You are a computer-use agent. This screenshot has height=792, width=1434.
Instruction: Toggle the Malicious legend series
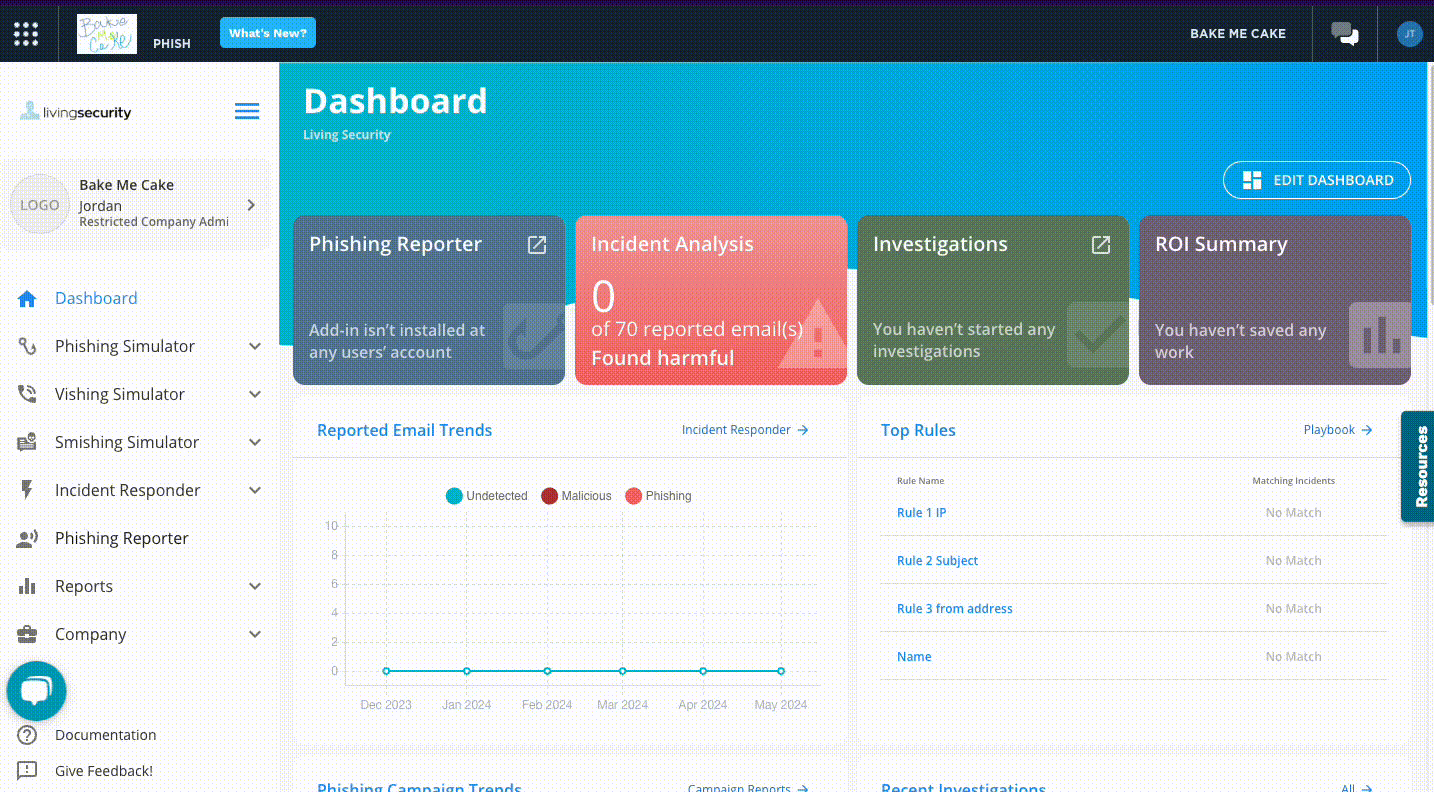tap(576, 496)
